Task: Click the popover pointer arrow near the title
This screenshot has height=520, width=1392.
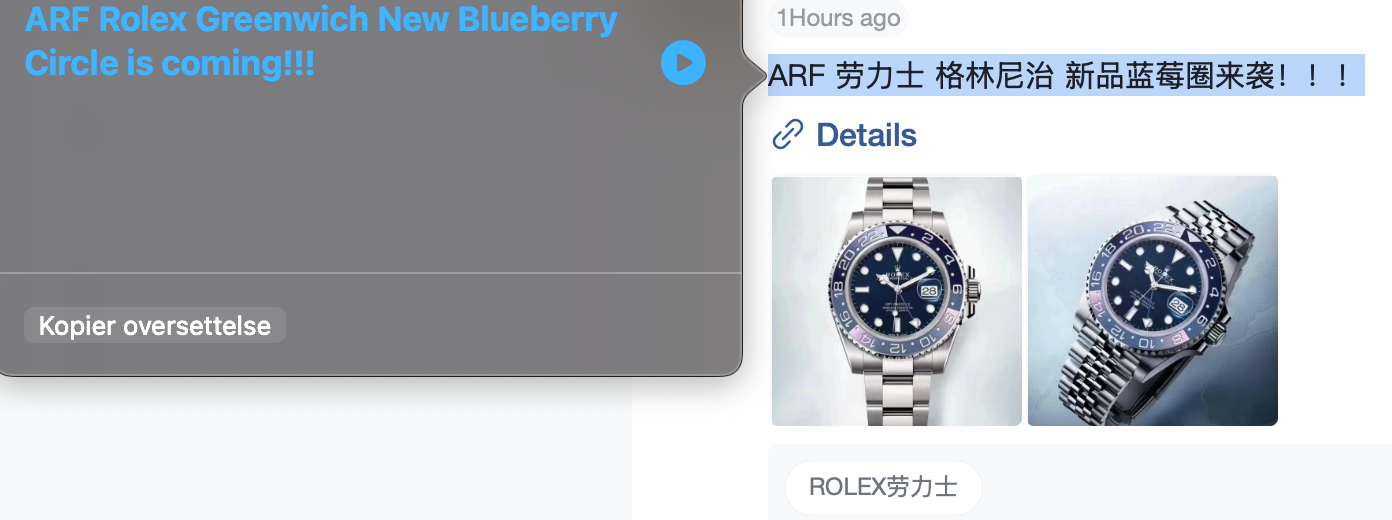Action: [x=753, y=74]
